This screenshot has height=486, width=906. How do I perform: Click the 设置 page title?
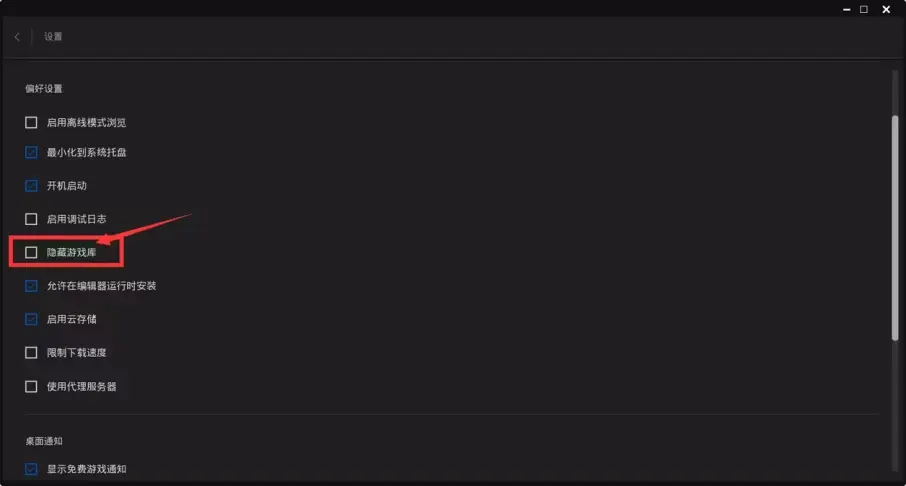point(53,36)
